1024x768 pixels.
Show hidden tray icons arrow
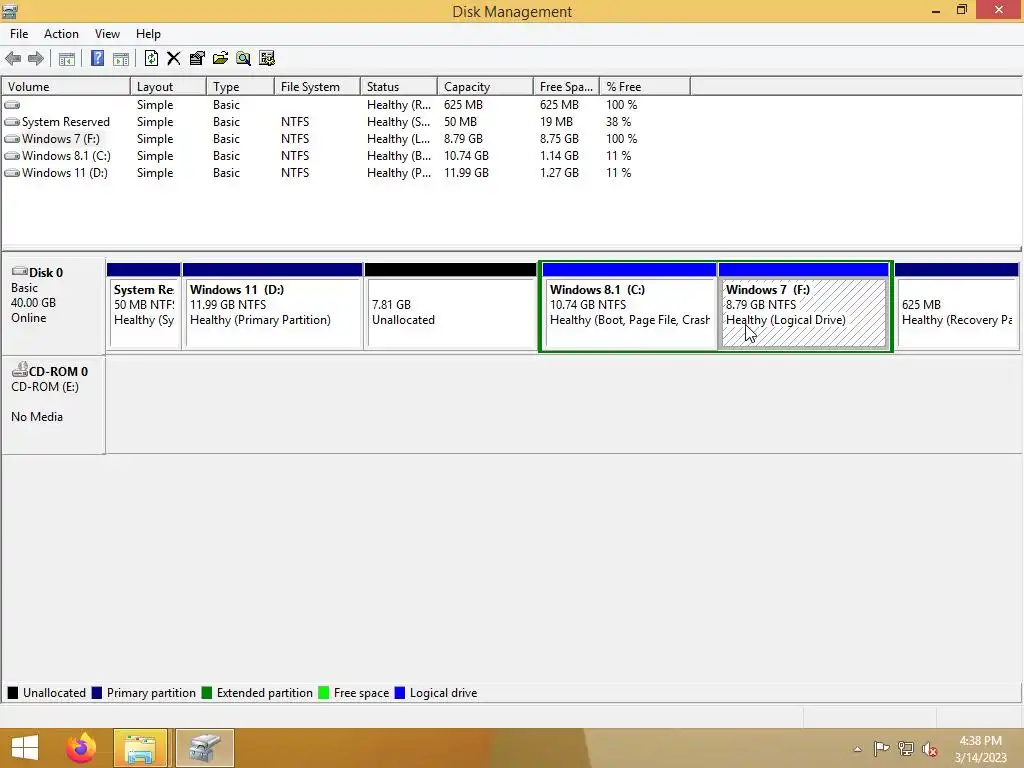pos(857,749)
